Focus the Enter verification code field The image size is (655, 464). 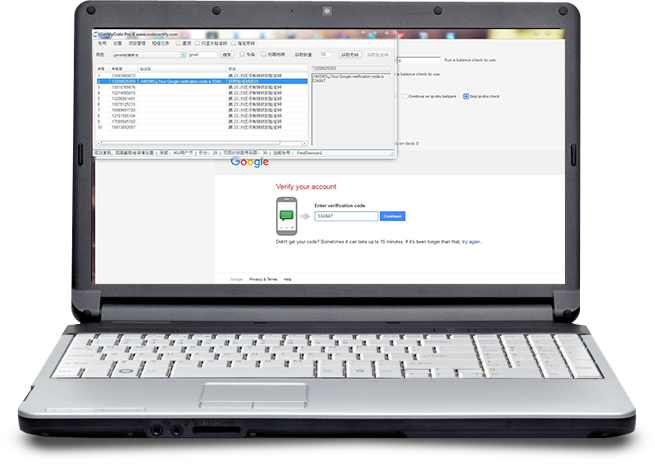(346, 216)
